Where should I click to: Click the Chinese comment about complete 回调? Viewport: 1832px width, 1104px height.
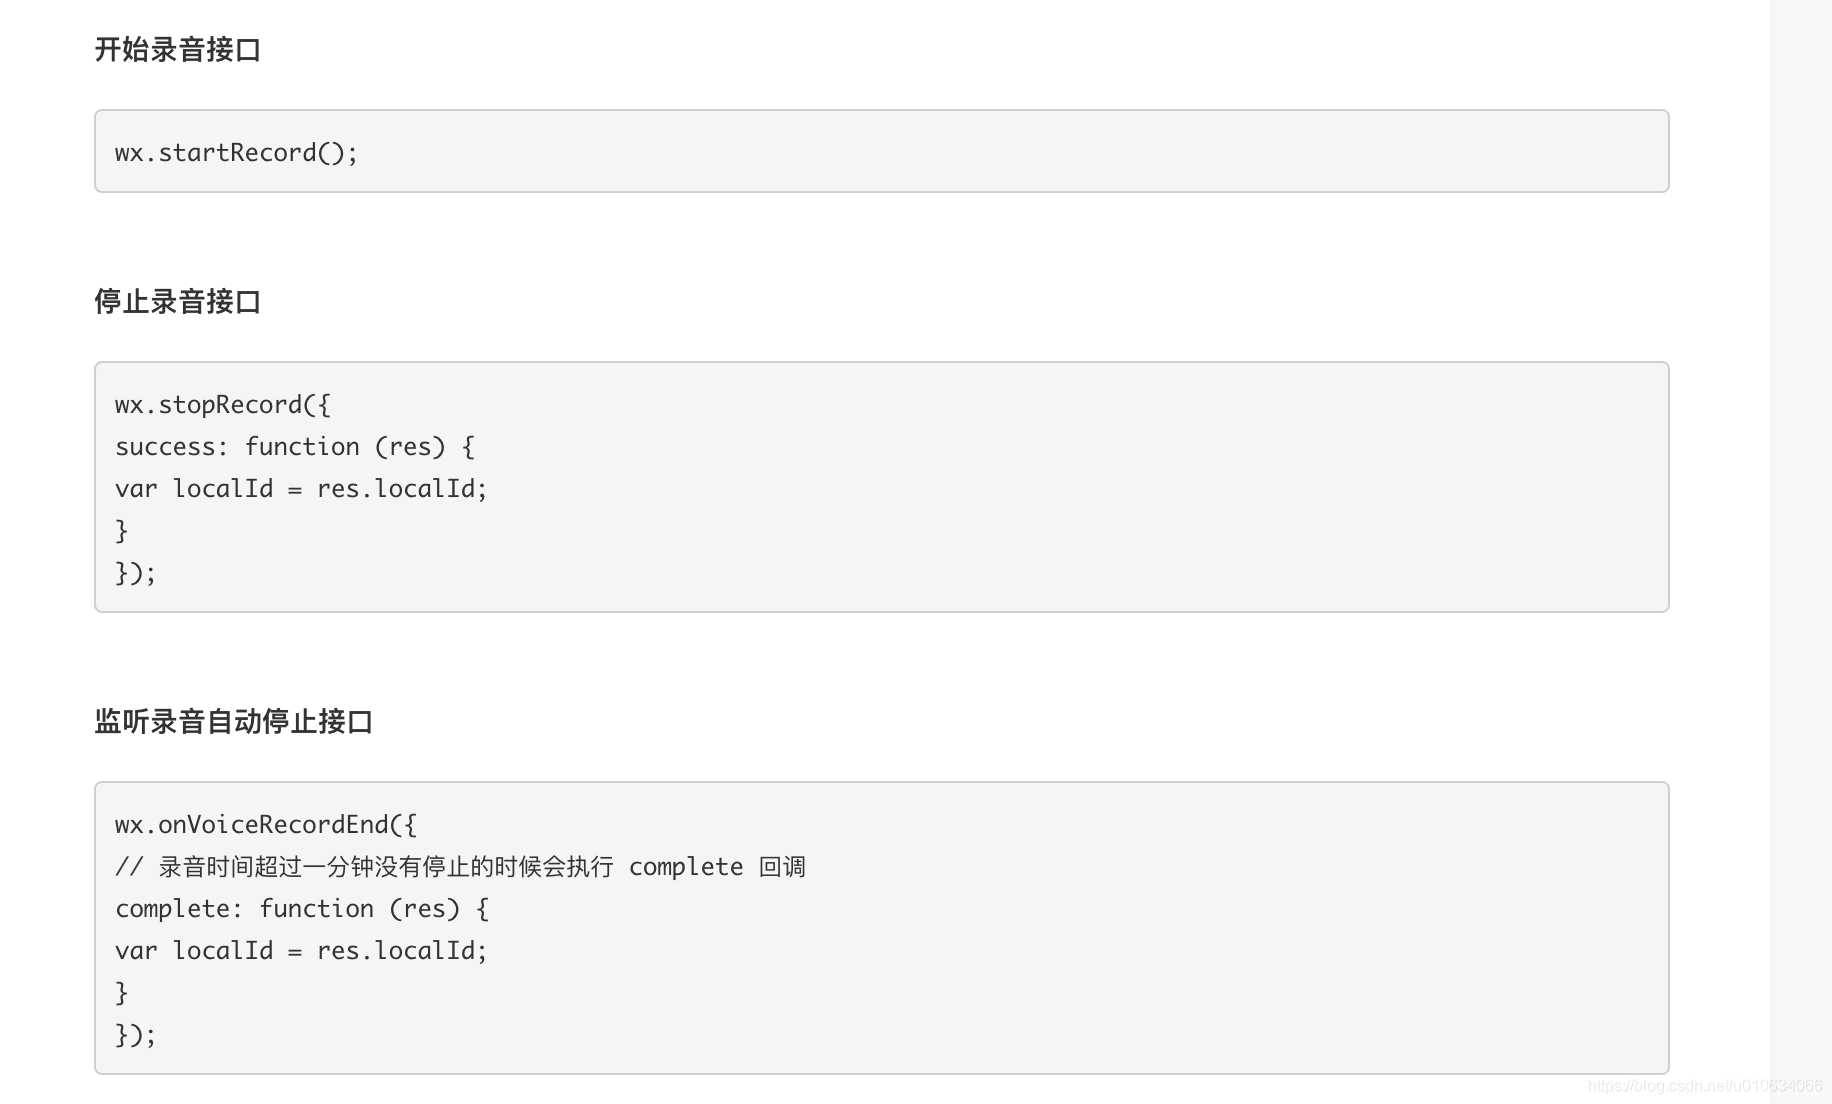(x=460, y=866)
